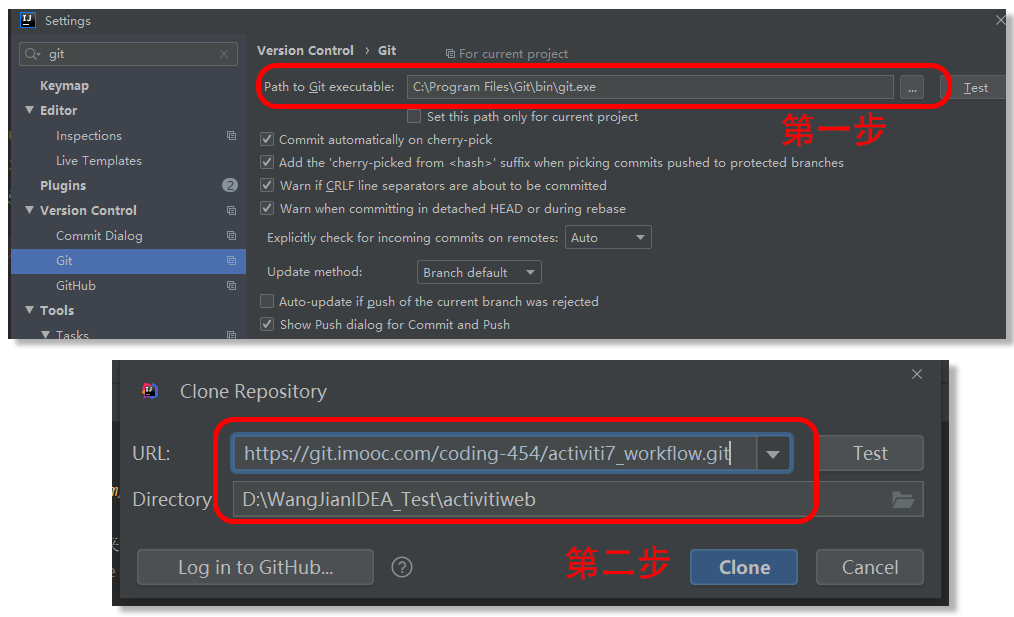Select Keymap in settings tree
Screen dimensions: 1014x617
click(64, 85)
